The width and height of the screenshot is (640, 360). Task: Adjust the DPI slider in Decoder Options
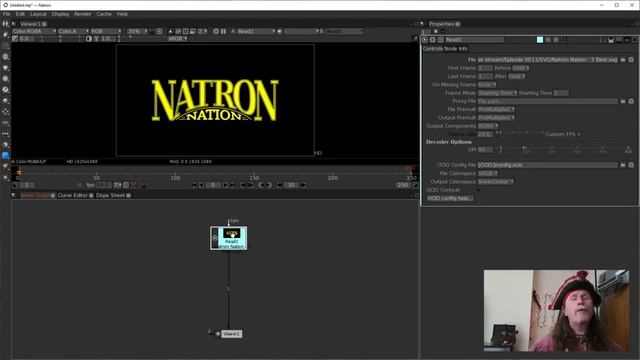pyautogui.click(x=564, y=150)
